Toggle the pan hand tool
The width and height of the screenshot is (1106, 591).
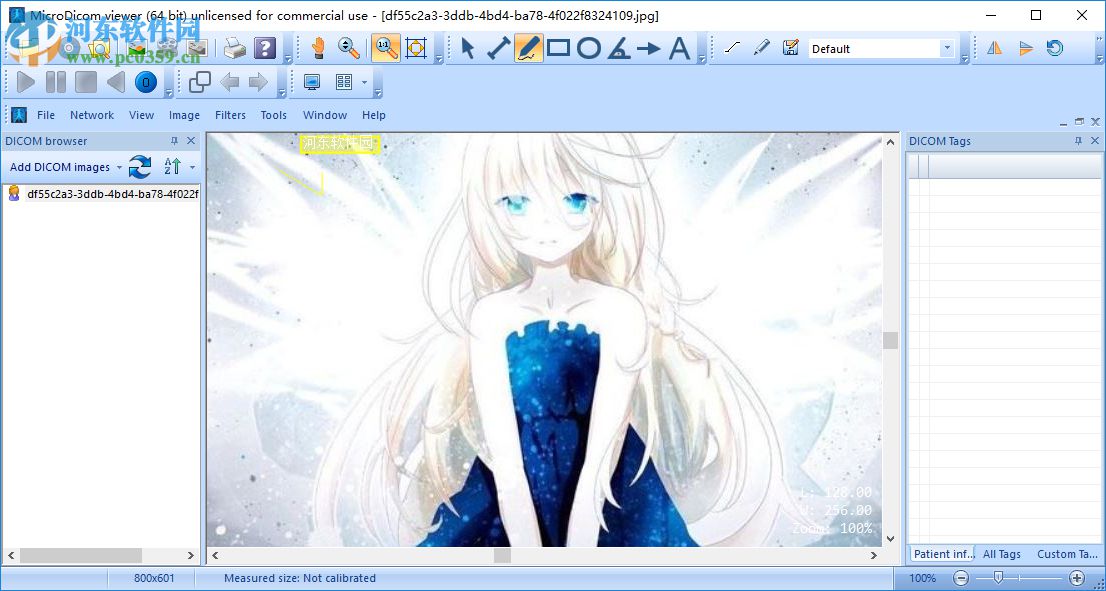coord(319,47)
